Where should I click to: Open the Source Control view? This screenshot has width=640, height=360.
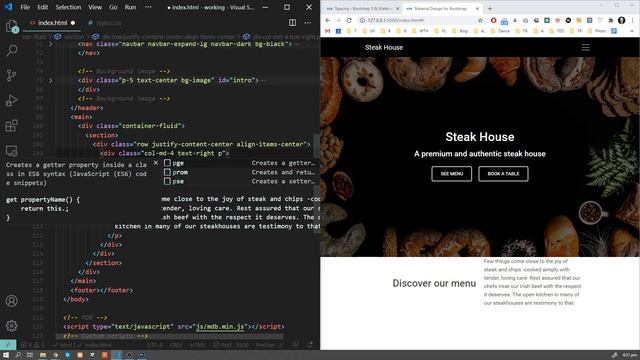click(x=12, y=76)
